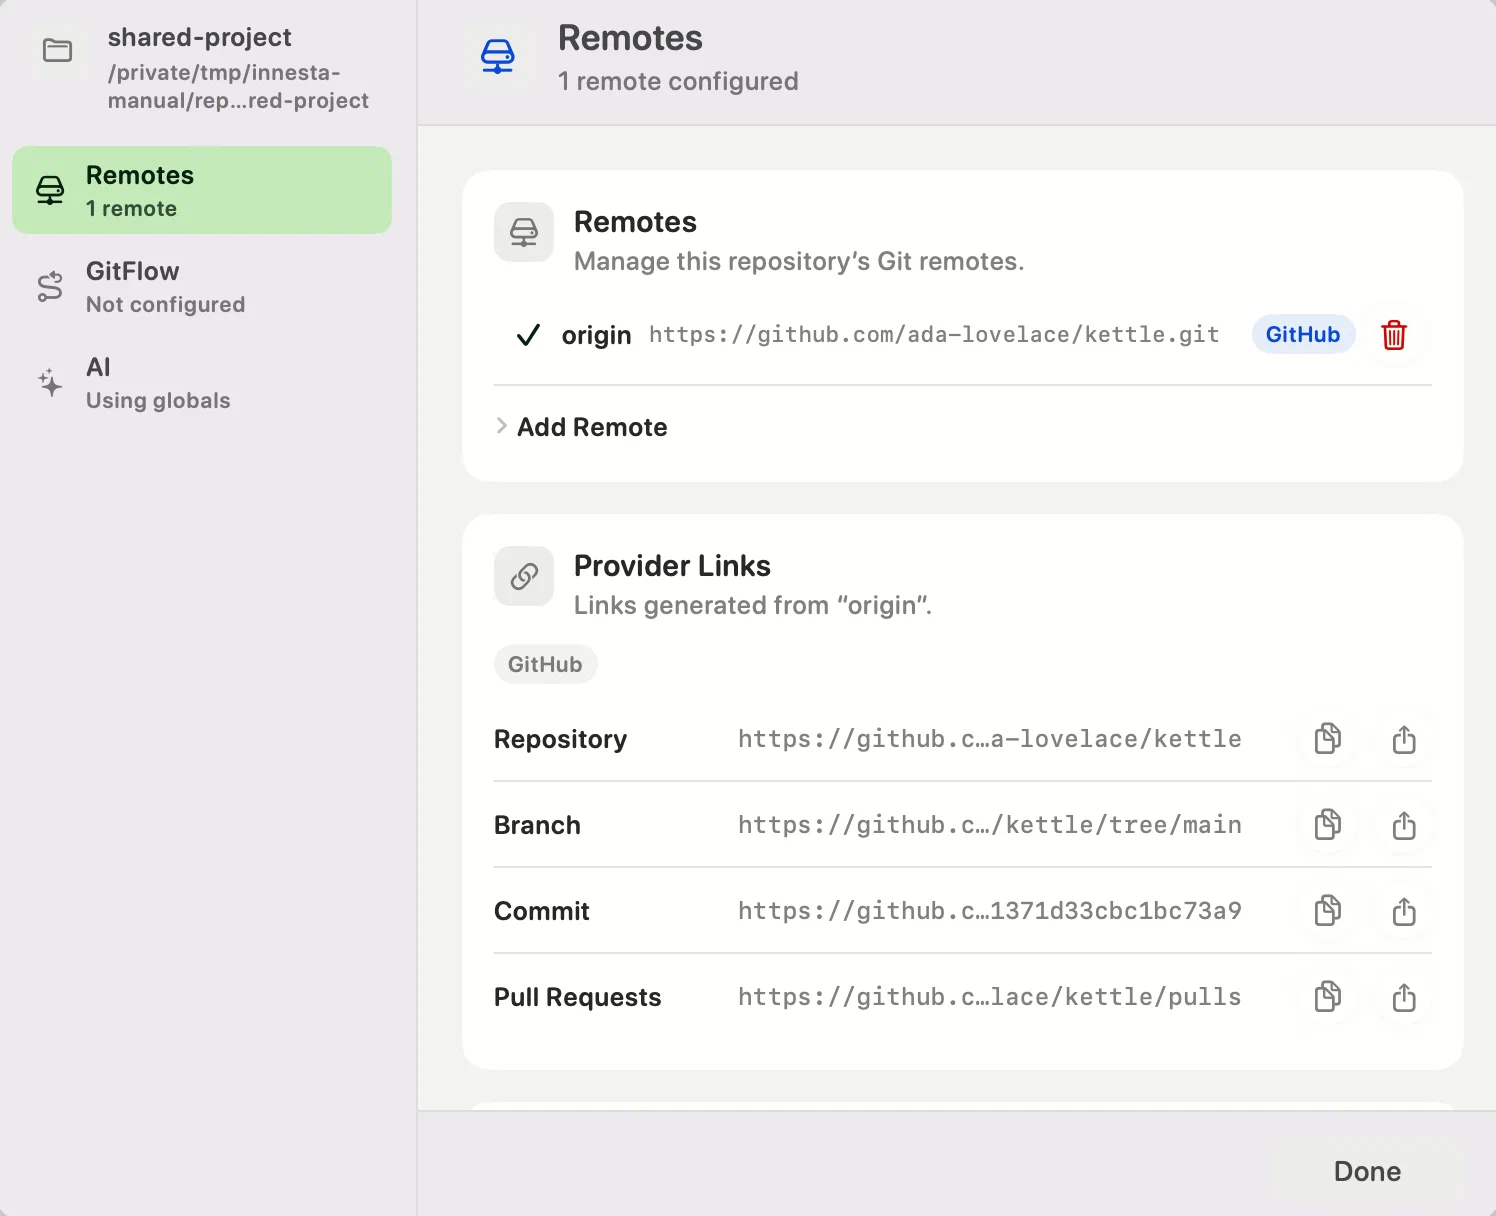Click the Commit row label
The width and height of the screenshot is (1496, 1216).
click(541, 911)
